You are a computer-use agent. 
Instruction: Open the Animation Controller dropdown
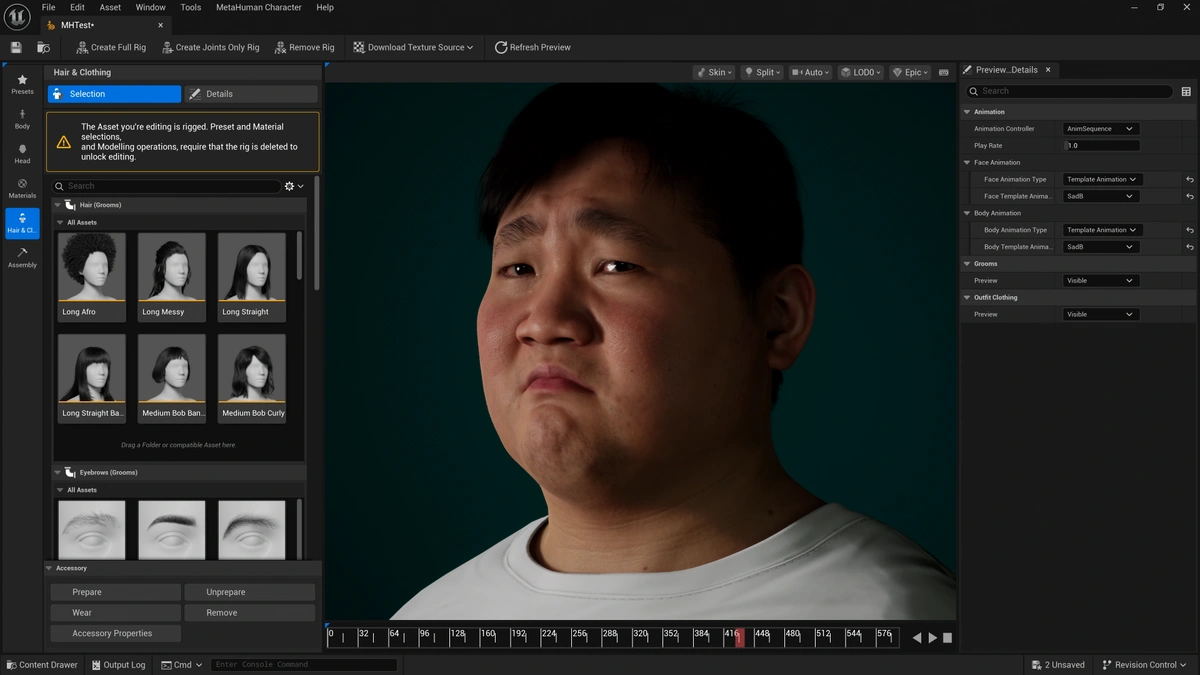click(1100, 129)
